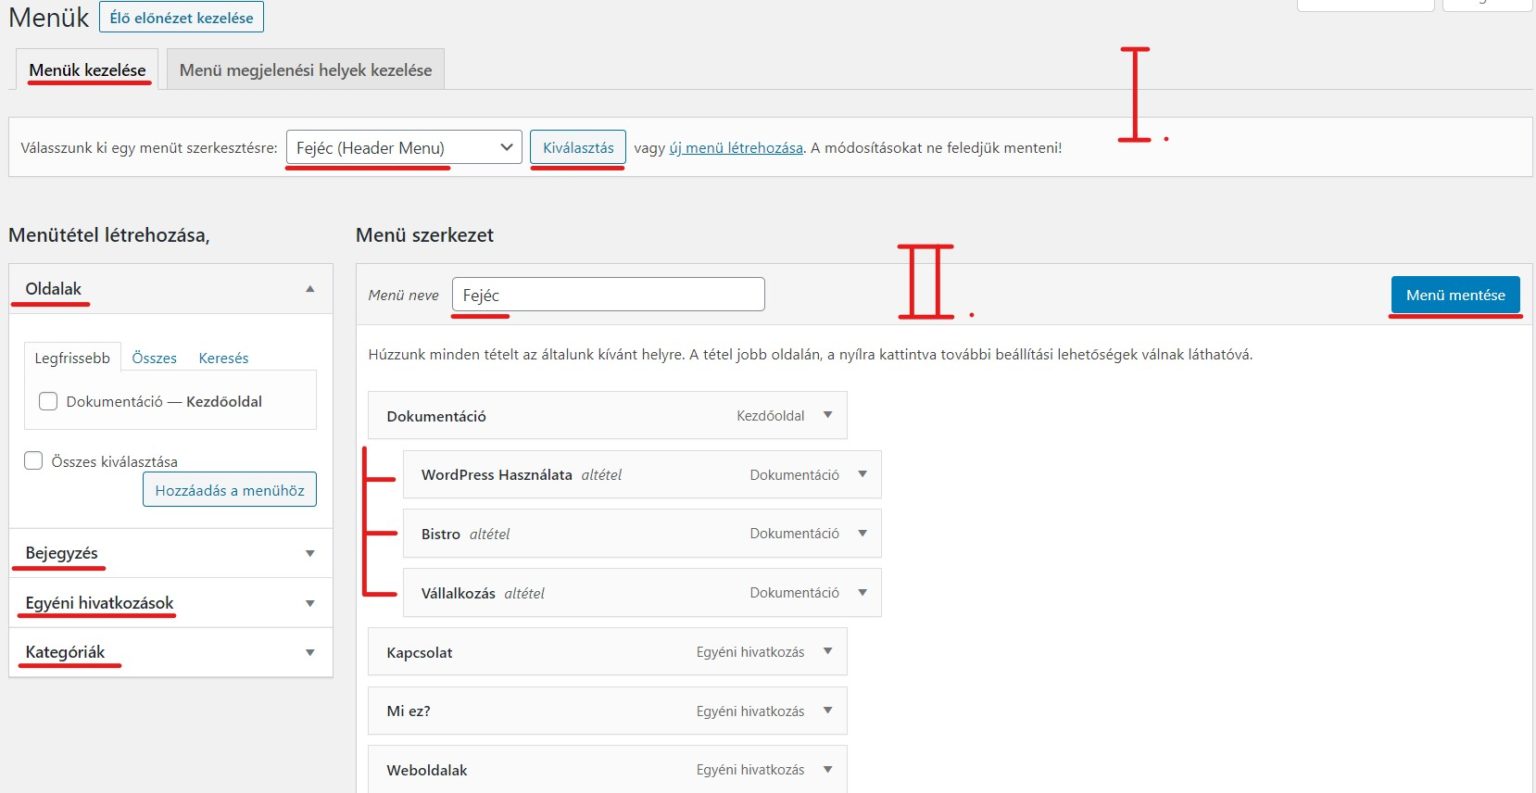The image size is (1536, 793).
Task: Click the Menü mentése button
Action: pyautogui.click(x=1455, y=295)
